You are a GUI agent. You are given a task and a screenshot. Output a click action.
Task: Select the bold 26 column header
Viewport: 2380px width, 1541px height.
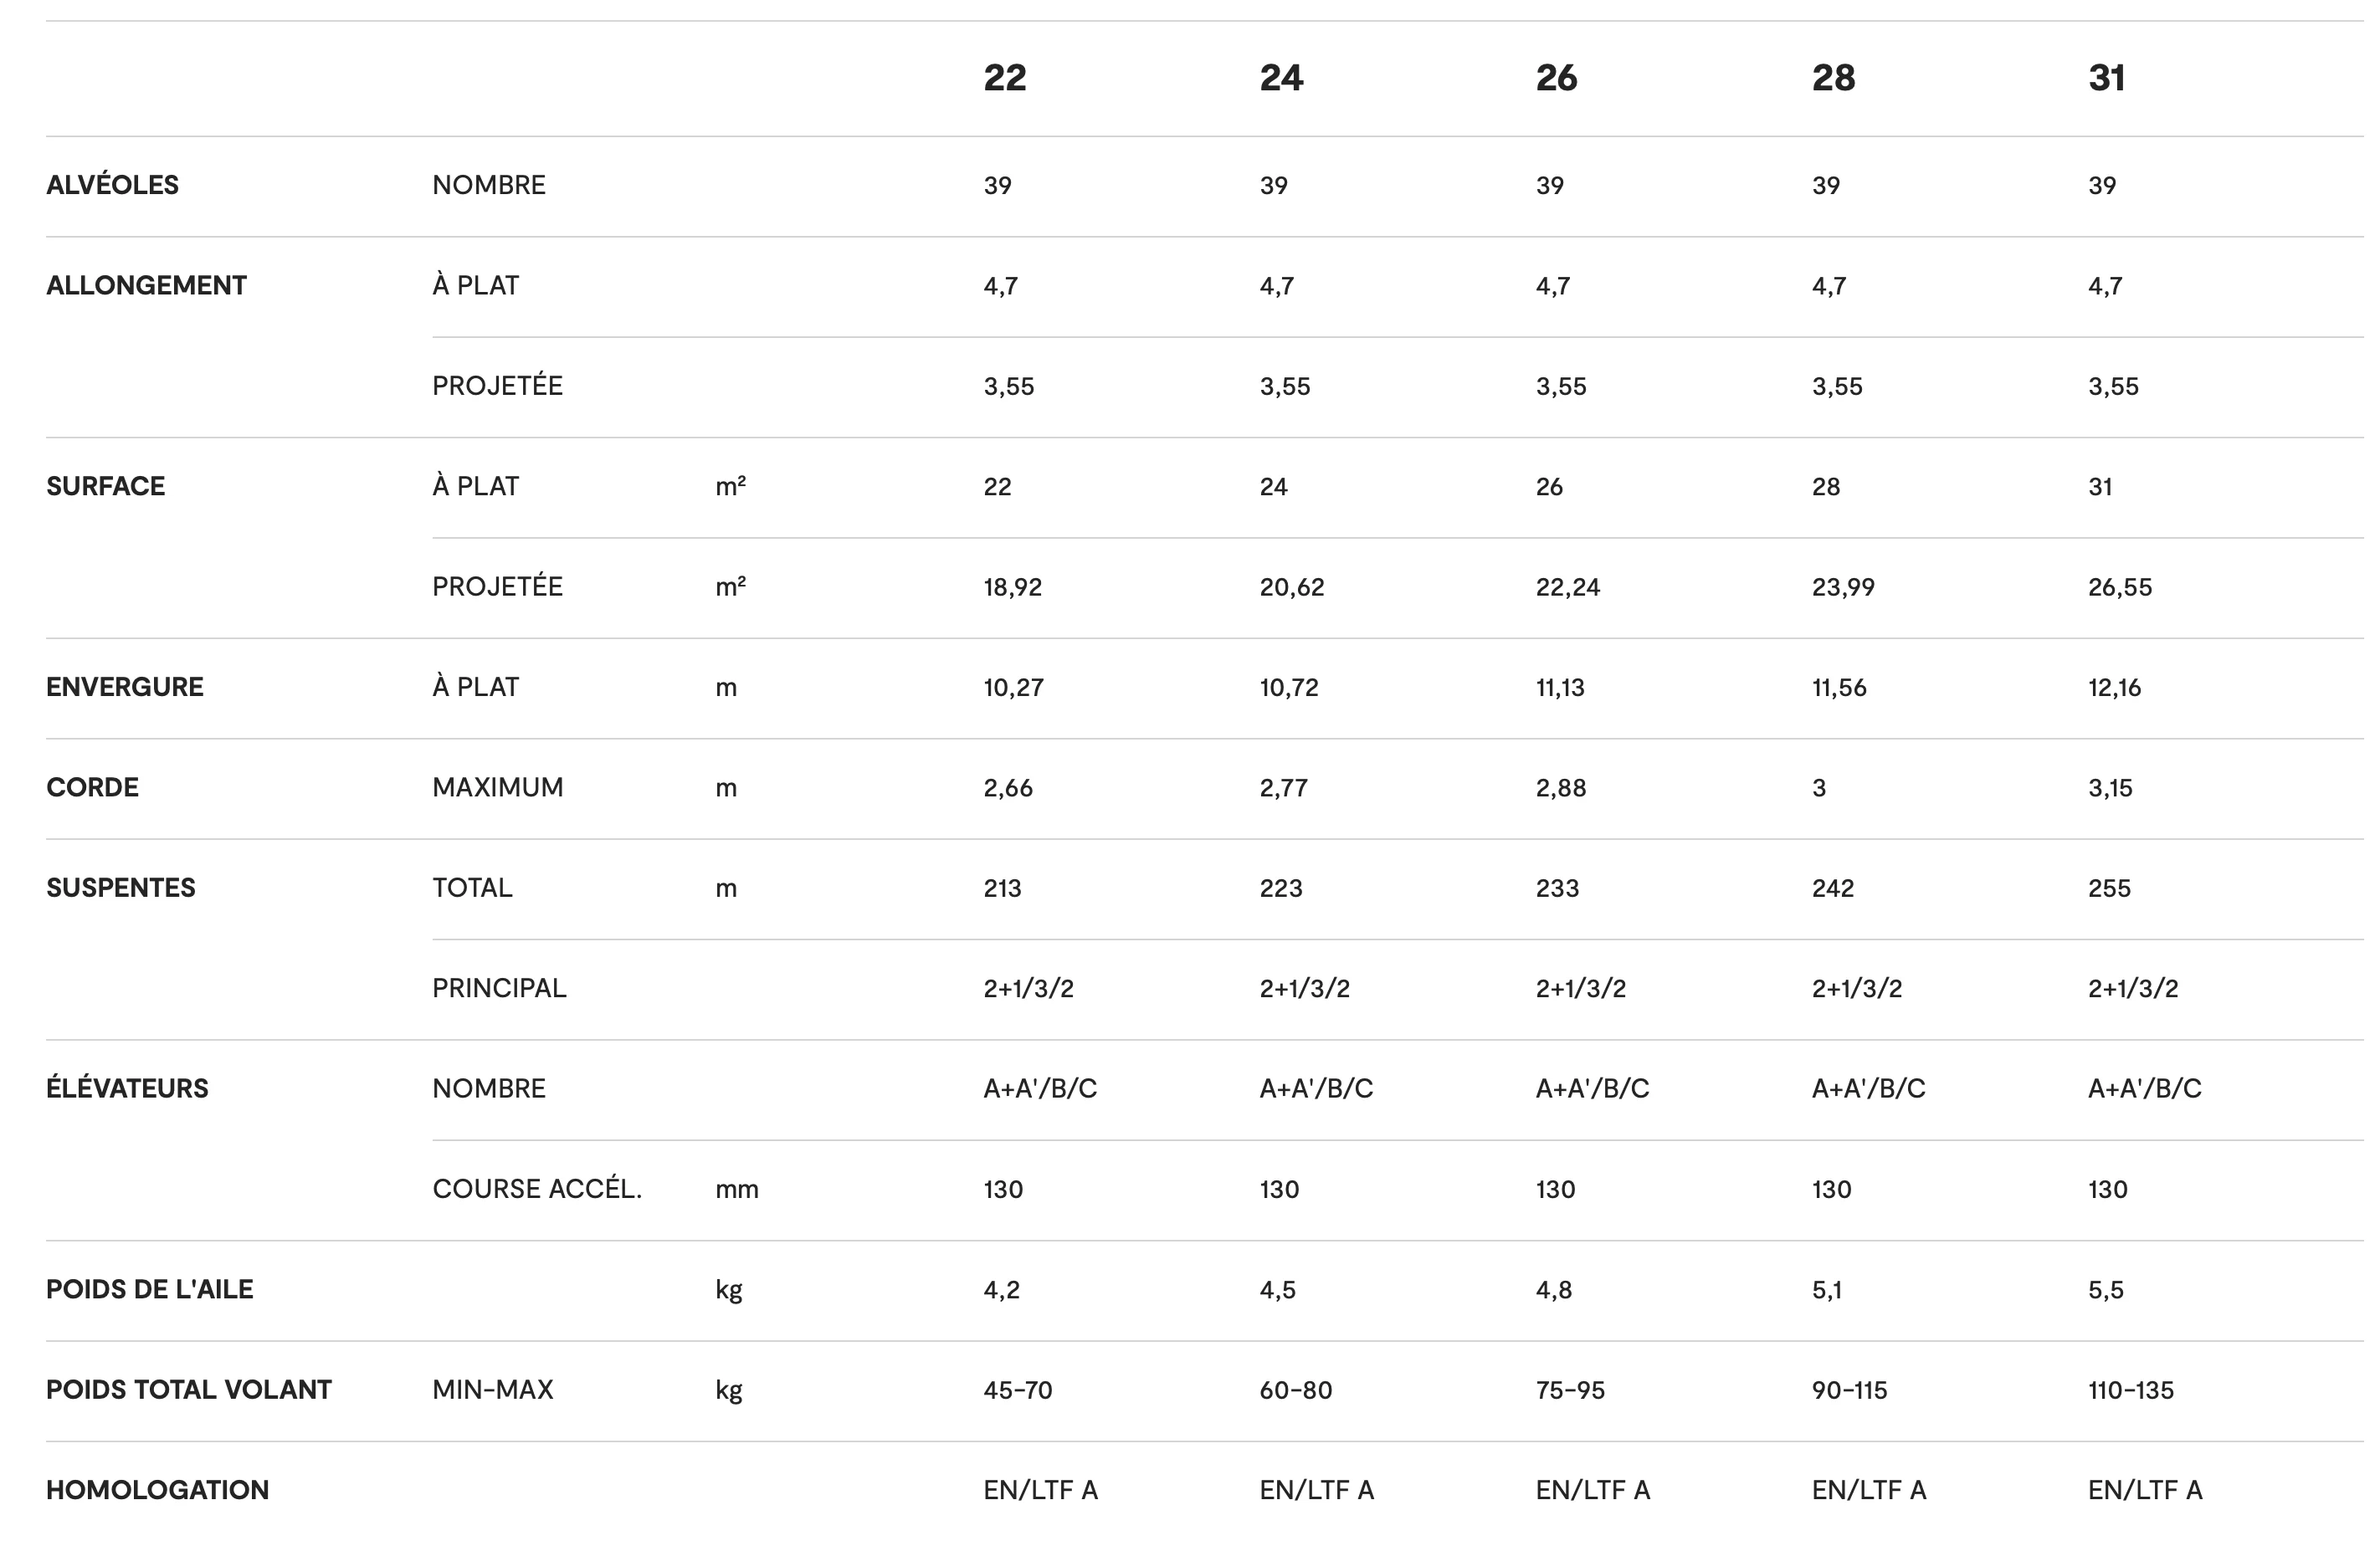(1556, 78)
